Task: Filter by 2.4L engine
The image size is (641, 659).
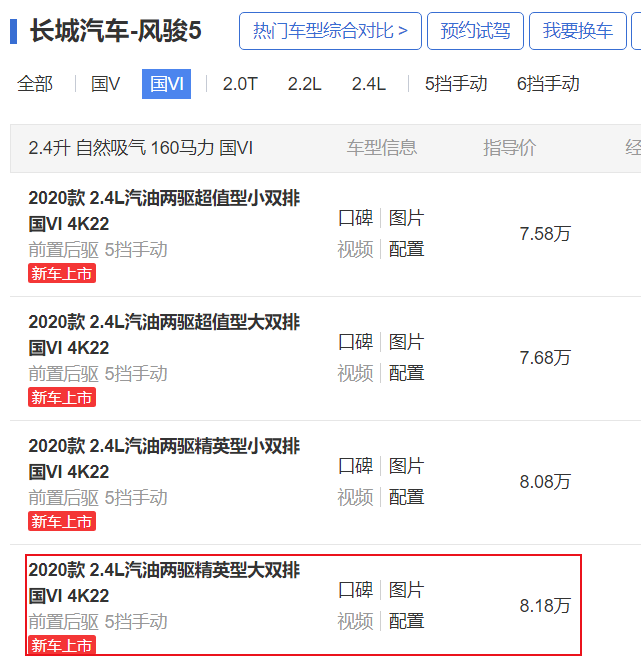Action: [368, 84]
